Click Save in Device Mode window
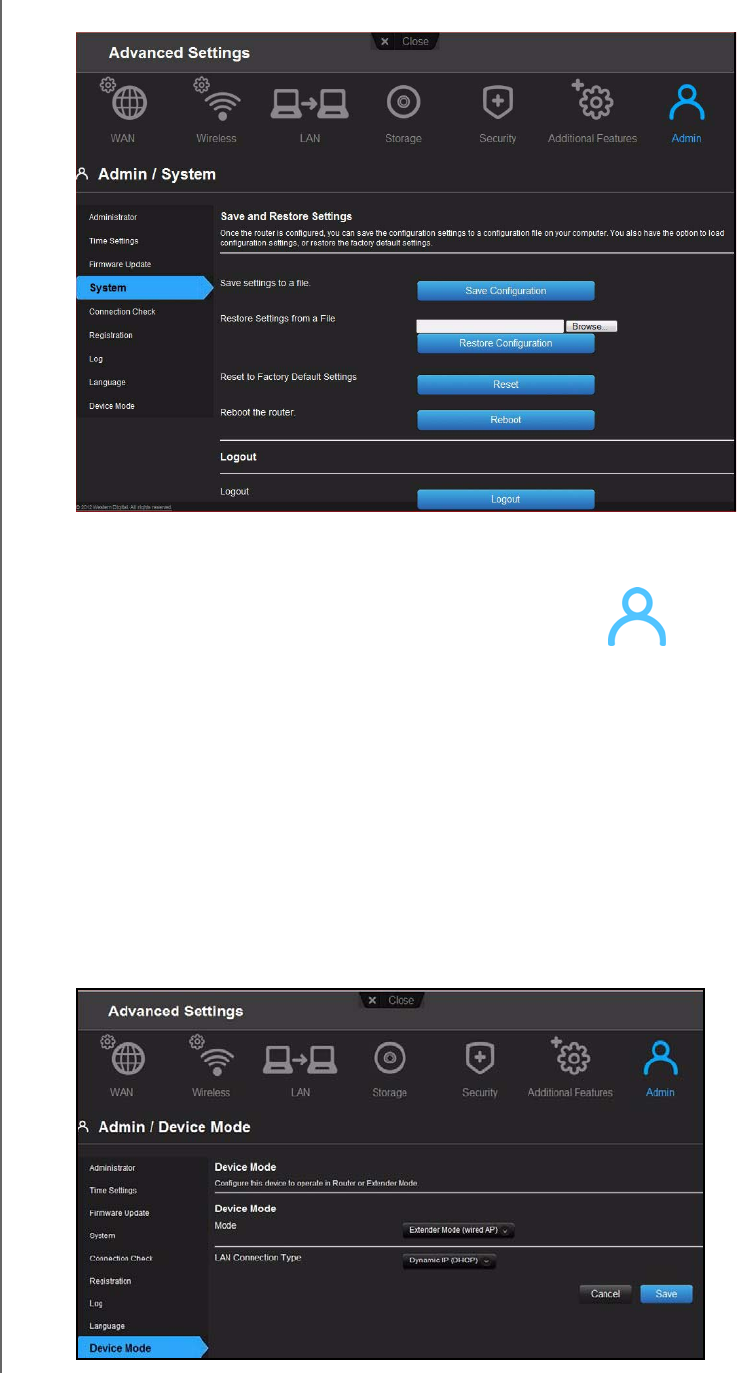This screenshot has height=1373, width=737. tap(666, 1294)
